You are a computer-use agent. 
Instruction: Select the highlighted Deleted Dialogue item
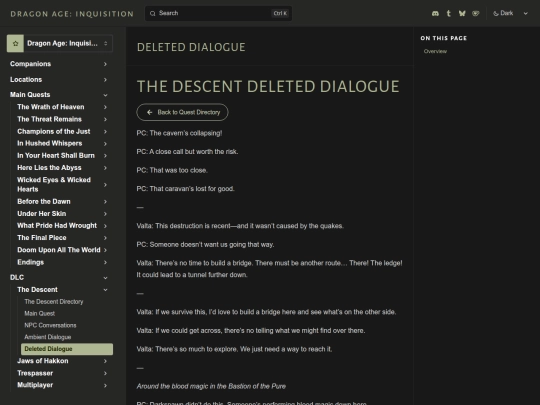coord(67,349)
